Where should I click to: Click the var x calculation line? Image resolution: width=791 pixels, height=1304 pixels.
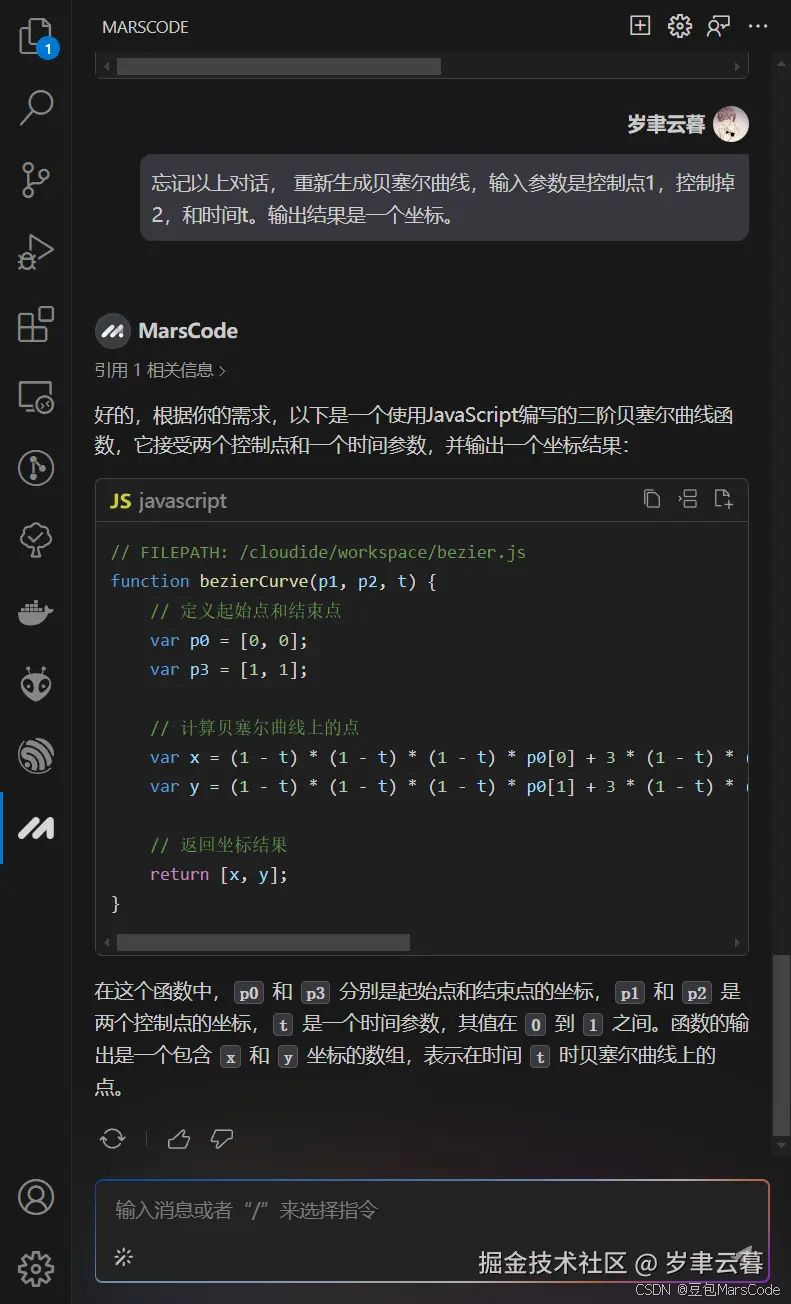coord(449,757)
